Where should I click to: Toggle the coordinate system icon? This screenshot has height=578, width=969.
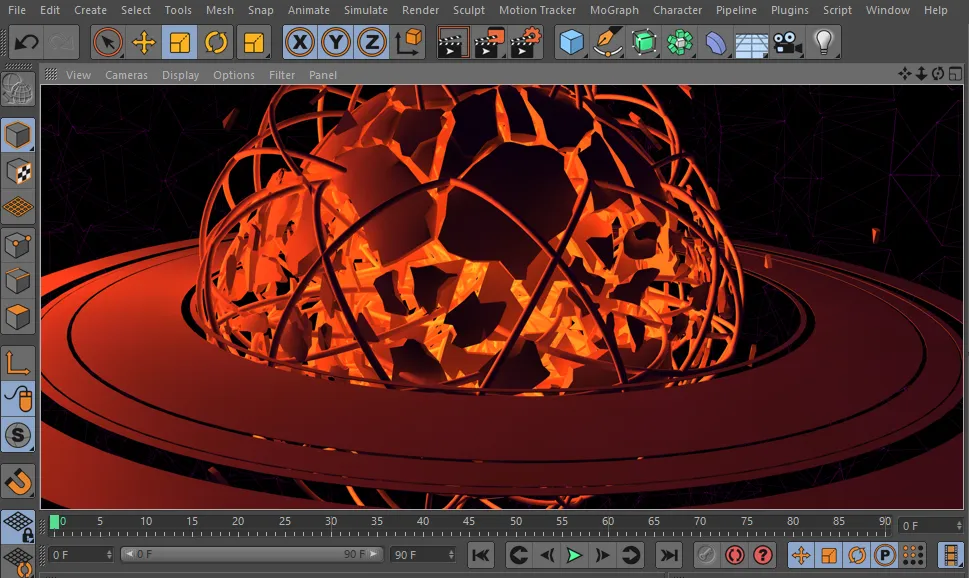[x=408, y=43]
